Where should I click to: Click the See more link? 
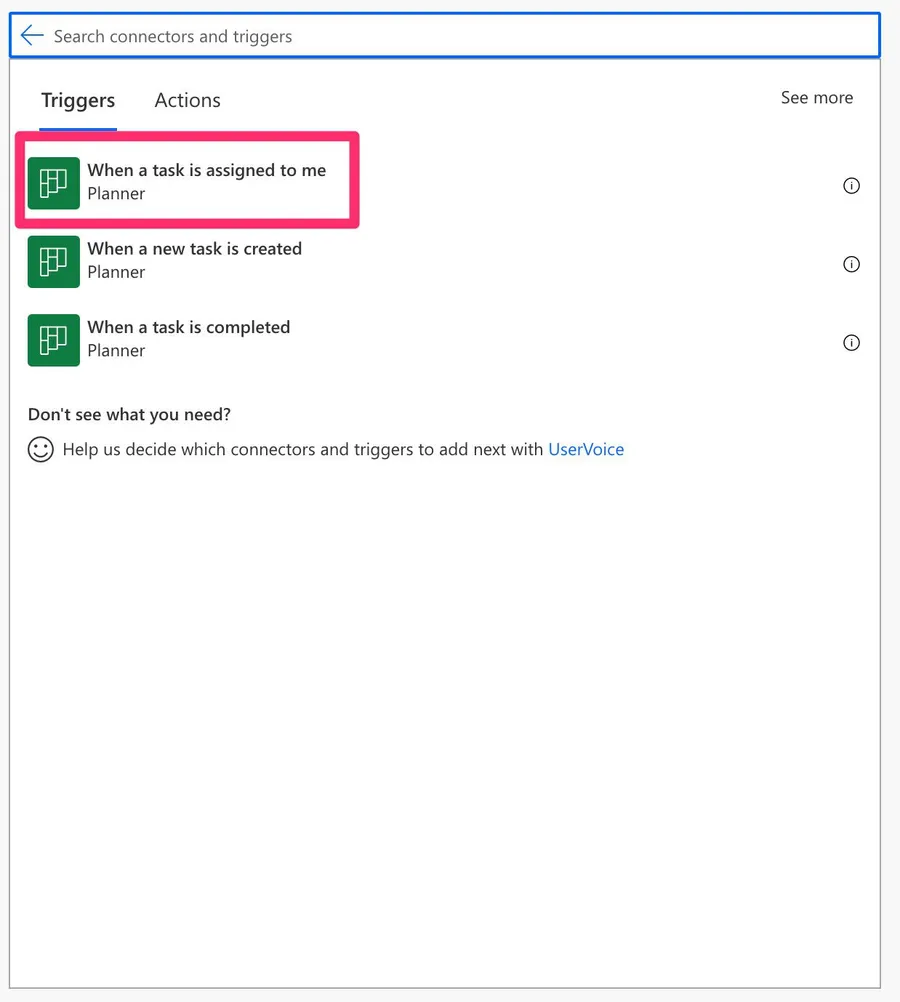tap(816, 98)
